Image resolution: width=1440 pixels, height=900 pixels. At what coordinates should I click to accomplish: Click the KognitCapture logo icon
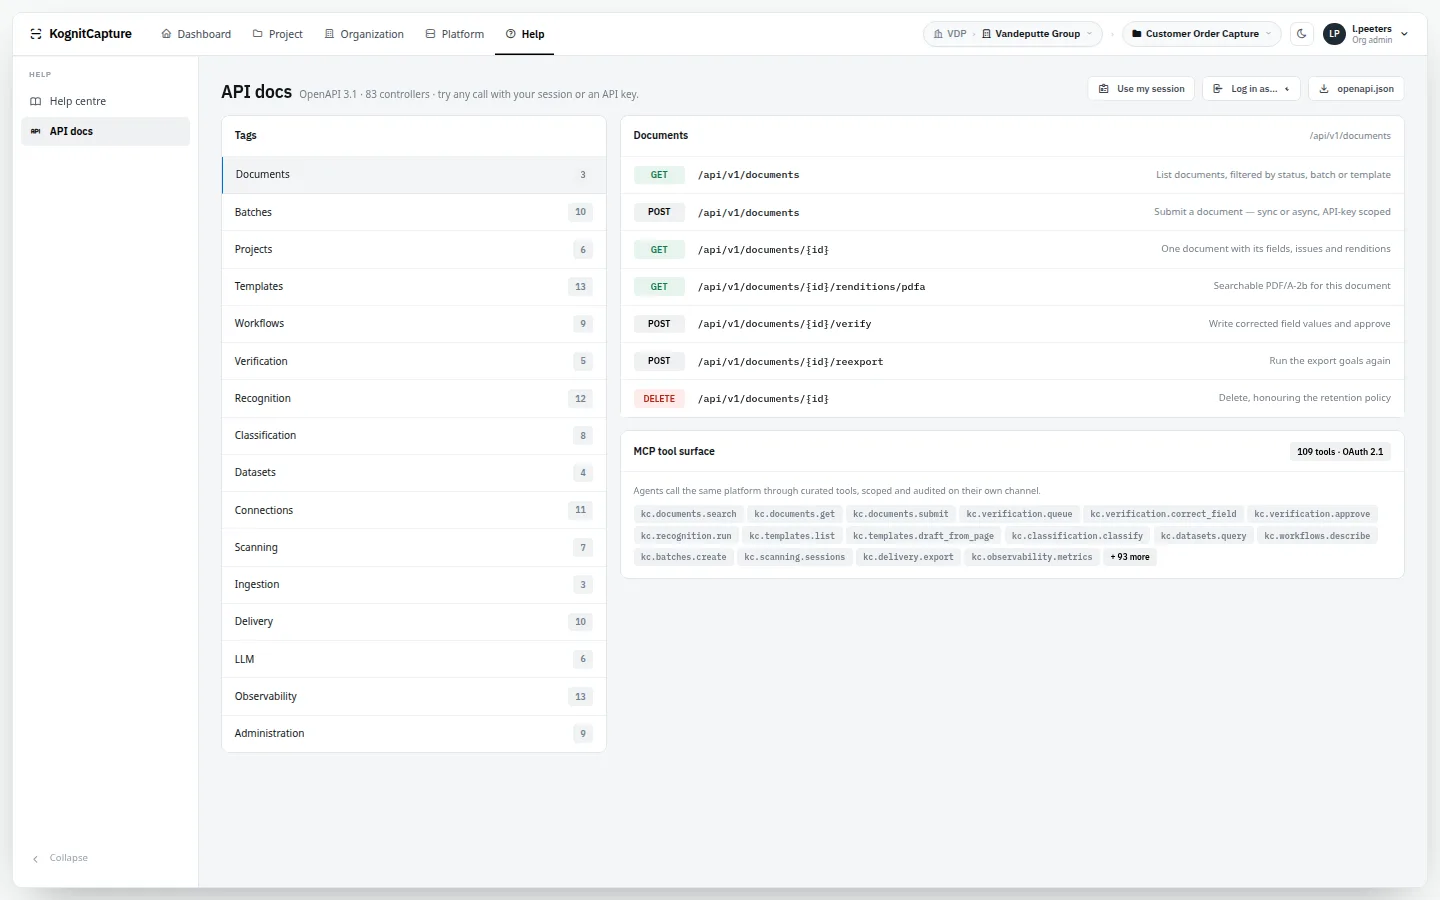pos(36,34)
